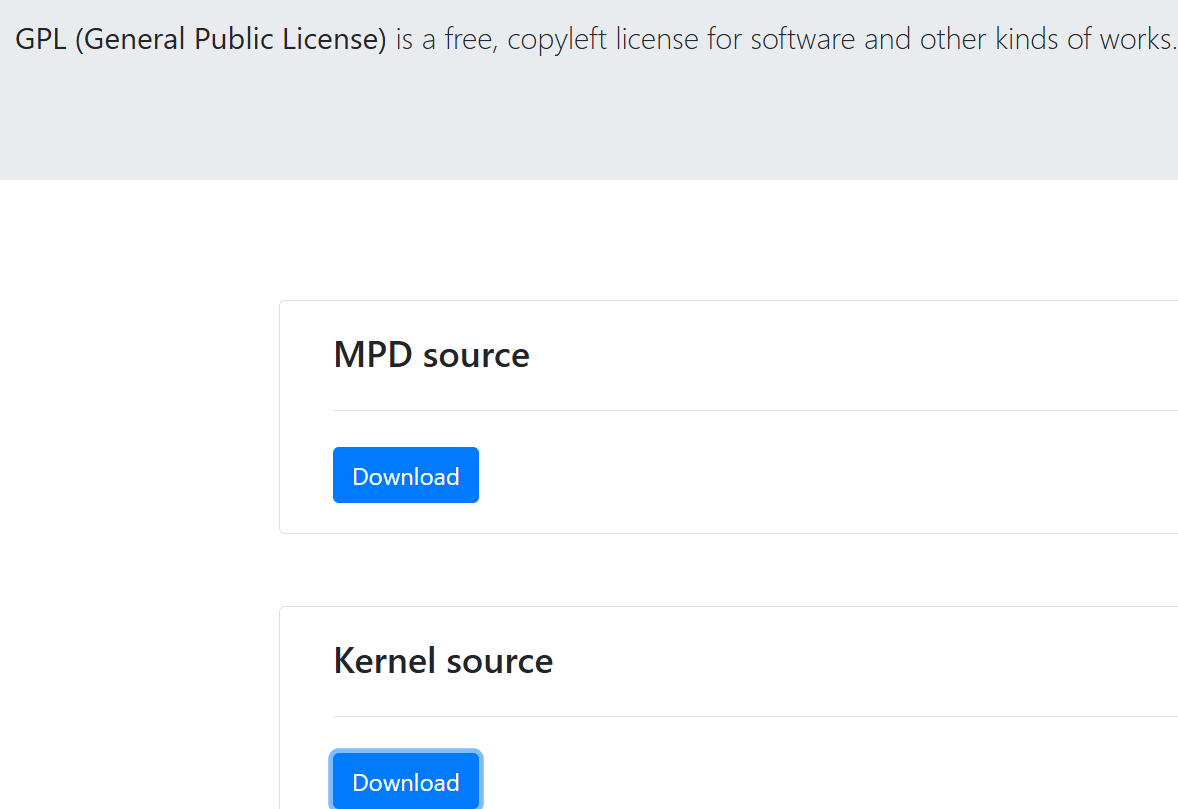Click Download button under Kernel source

405,782
